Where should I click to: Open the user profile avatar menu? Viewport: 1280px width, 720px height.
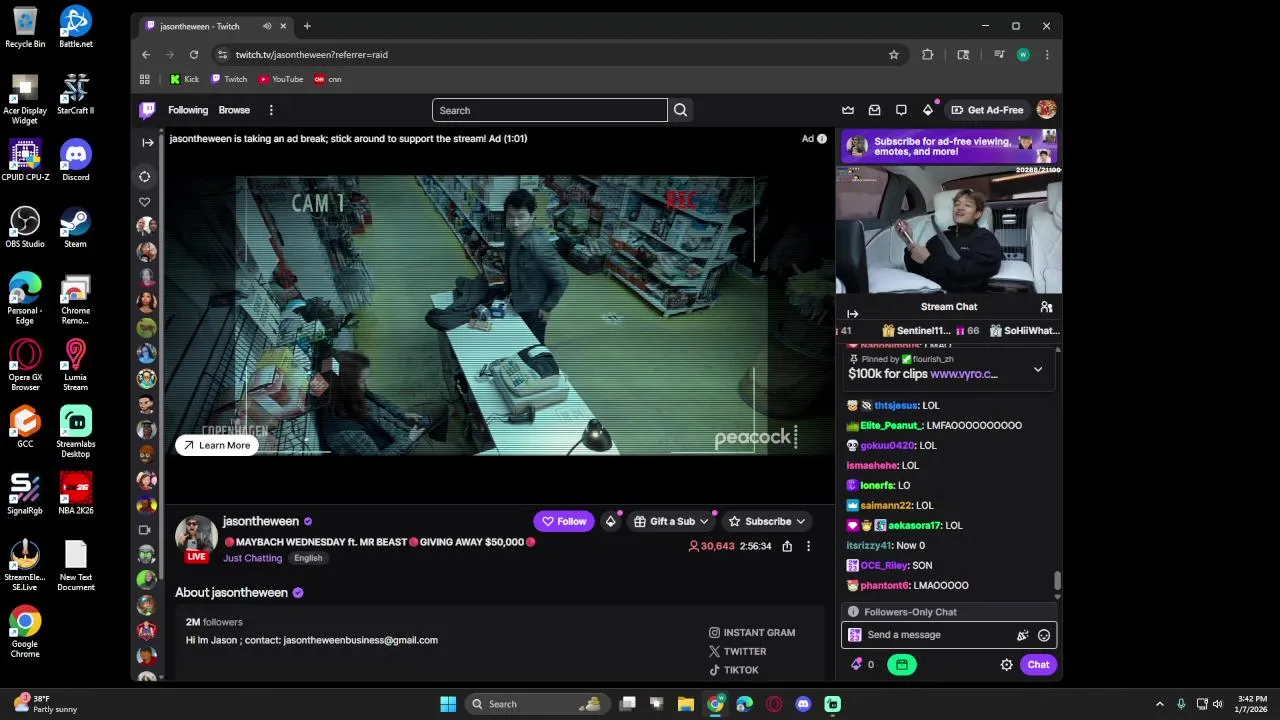[x=1046, y=110]
